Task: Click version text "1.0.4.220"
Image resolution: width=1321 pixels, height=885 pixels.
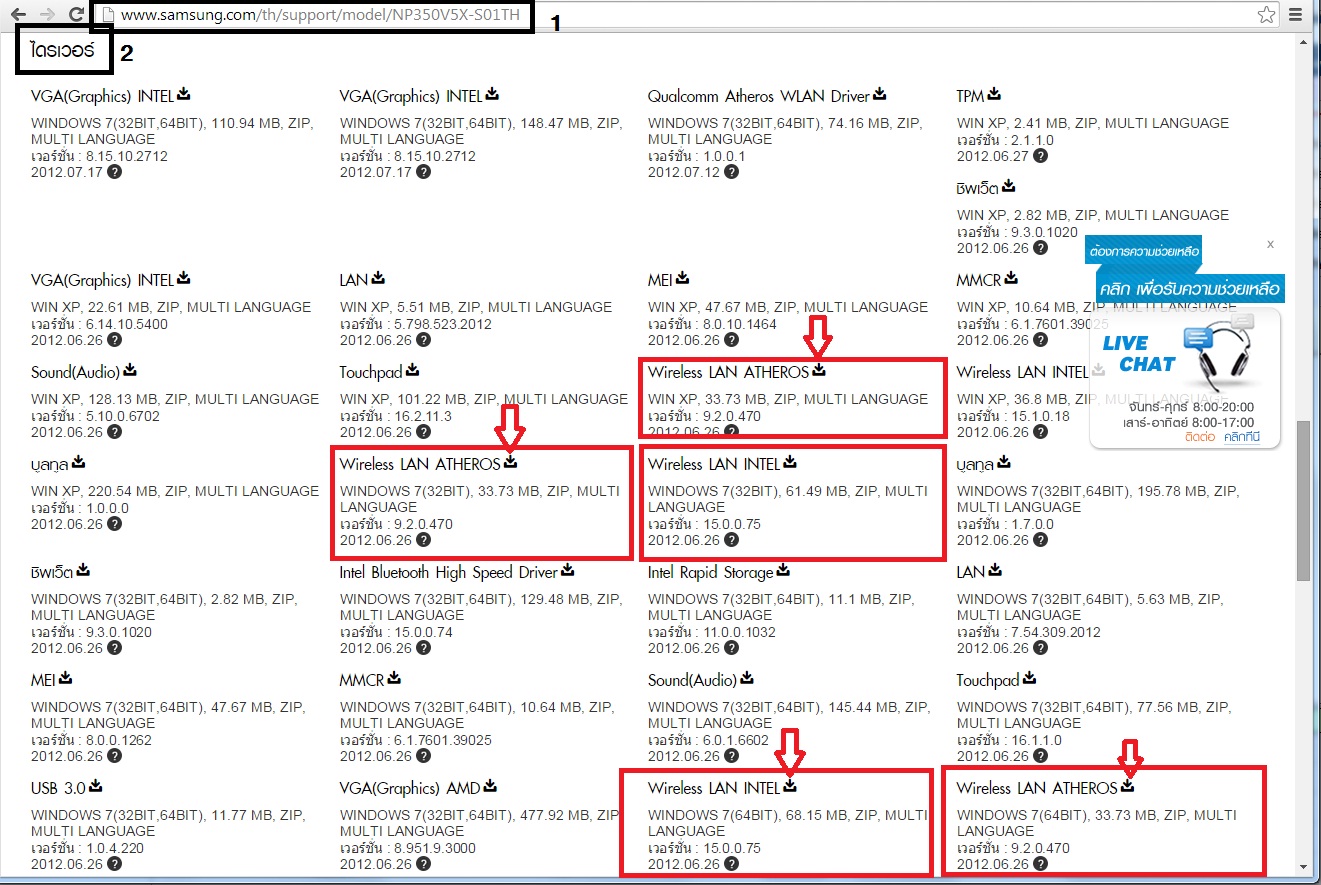Action: (x=114, y=848)
